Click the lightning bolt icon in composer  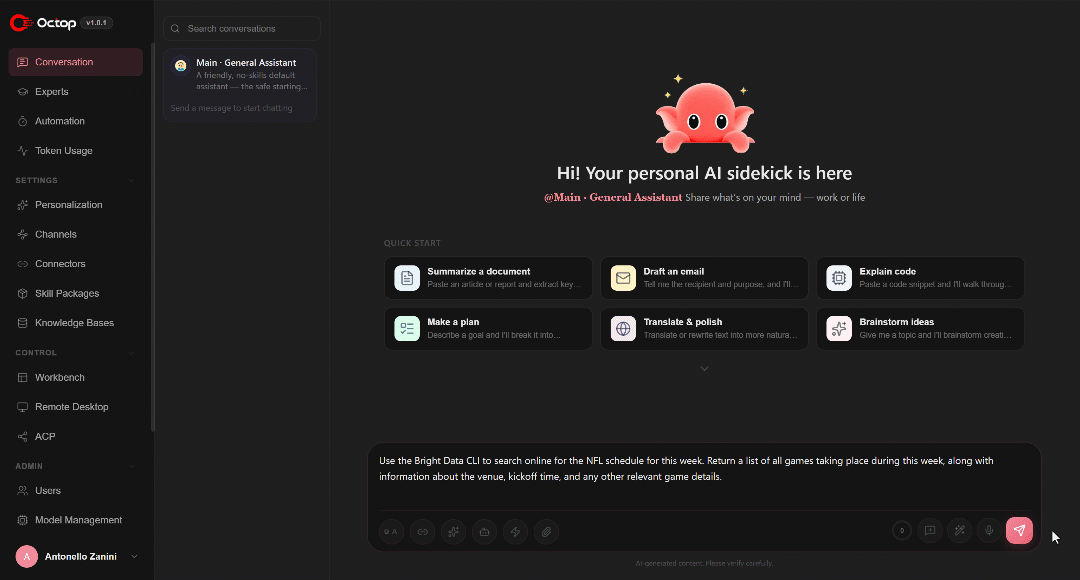(x=515, y=532)
